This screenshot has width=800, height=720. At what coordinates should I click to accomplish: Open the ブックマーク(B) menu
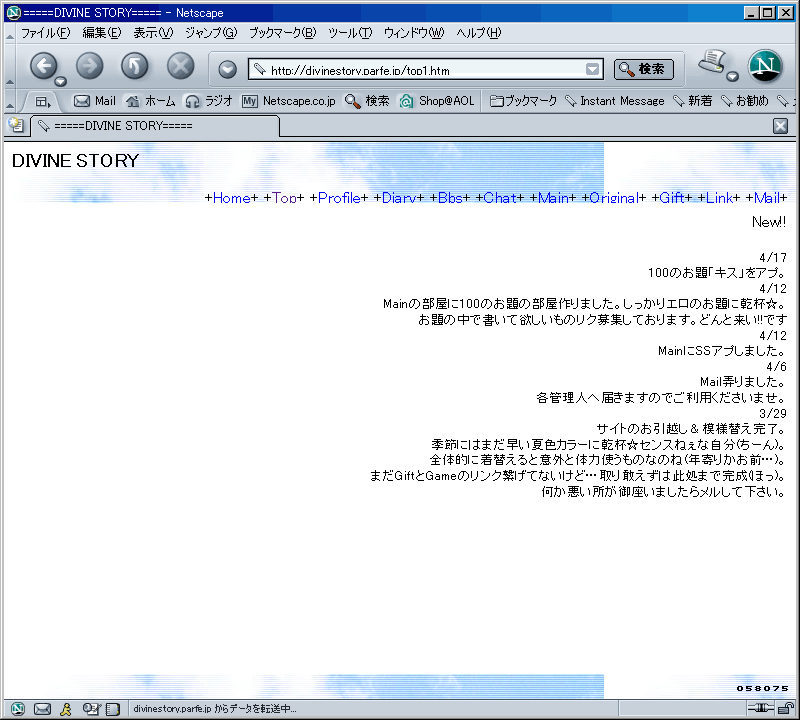(x=282, y=33)
